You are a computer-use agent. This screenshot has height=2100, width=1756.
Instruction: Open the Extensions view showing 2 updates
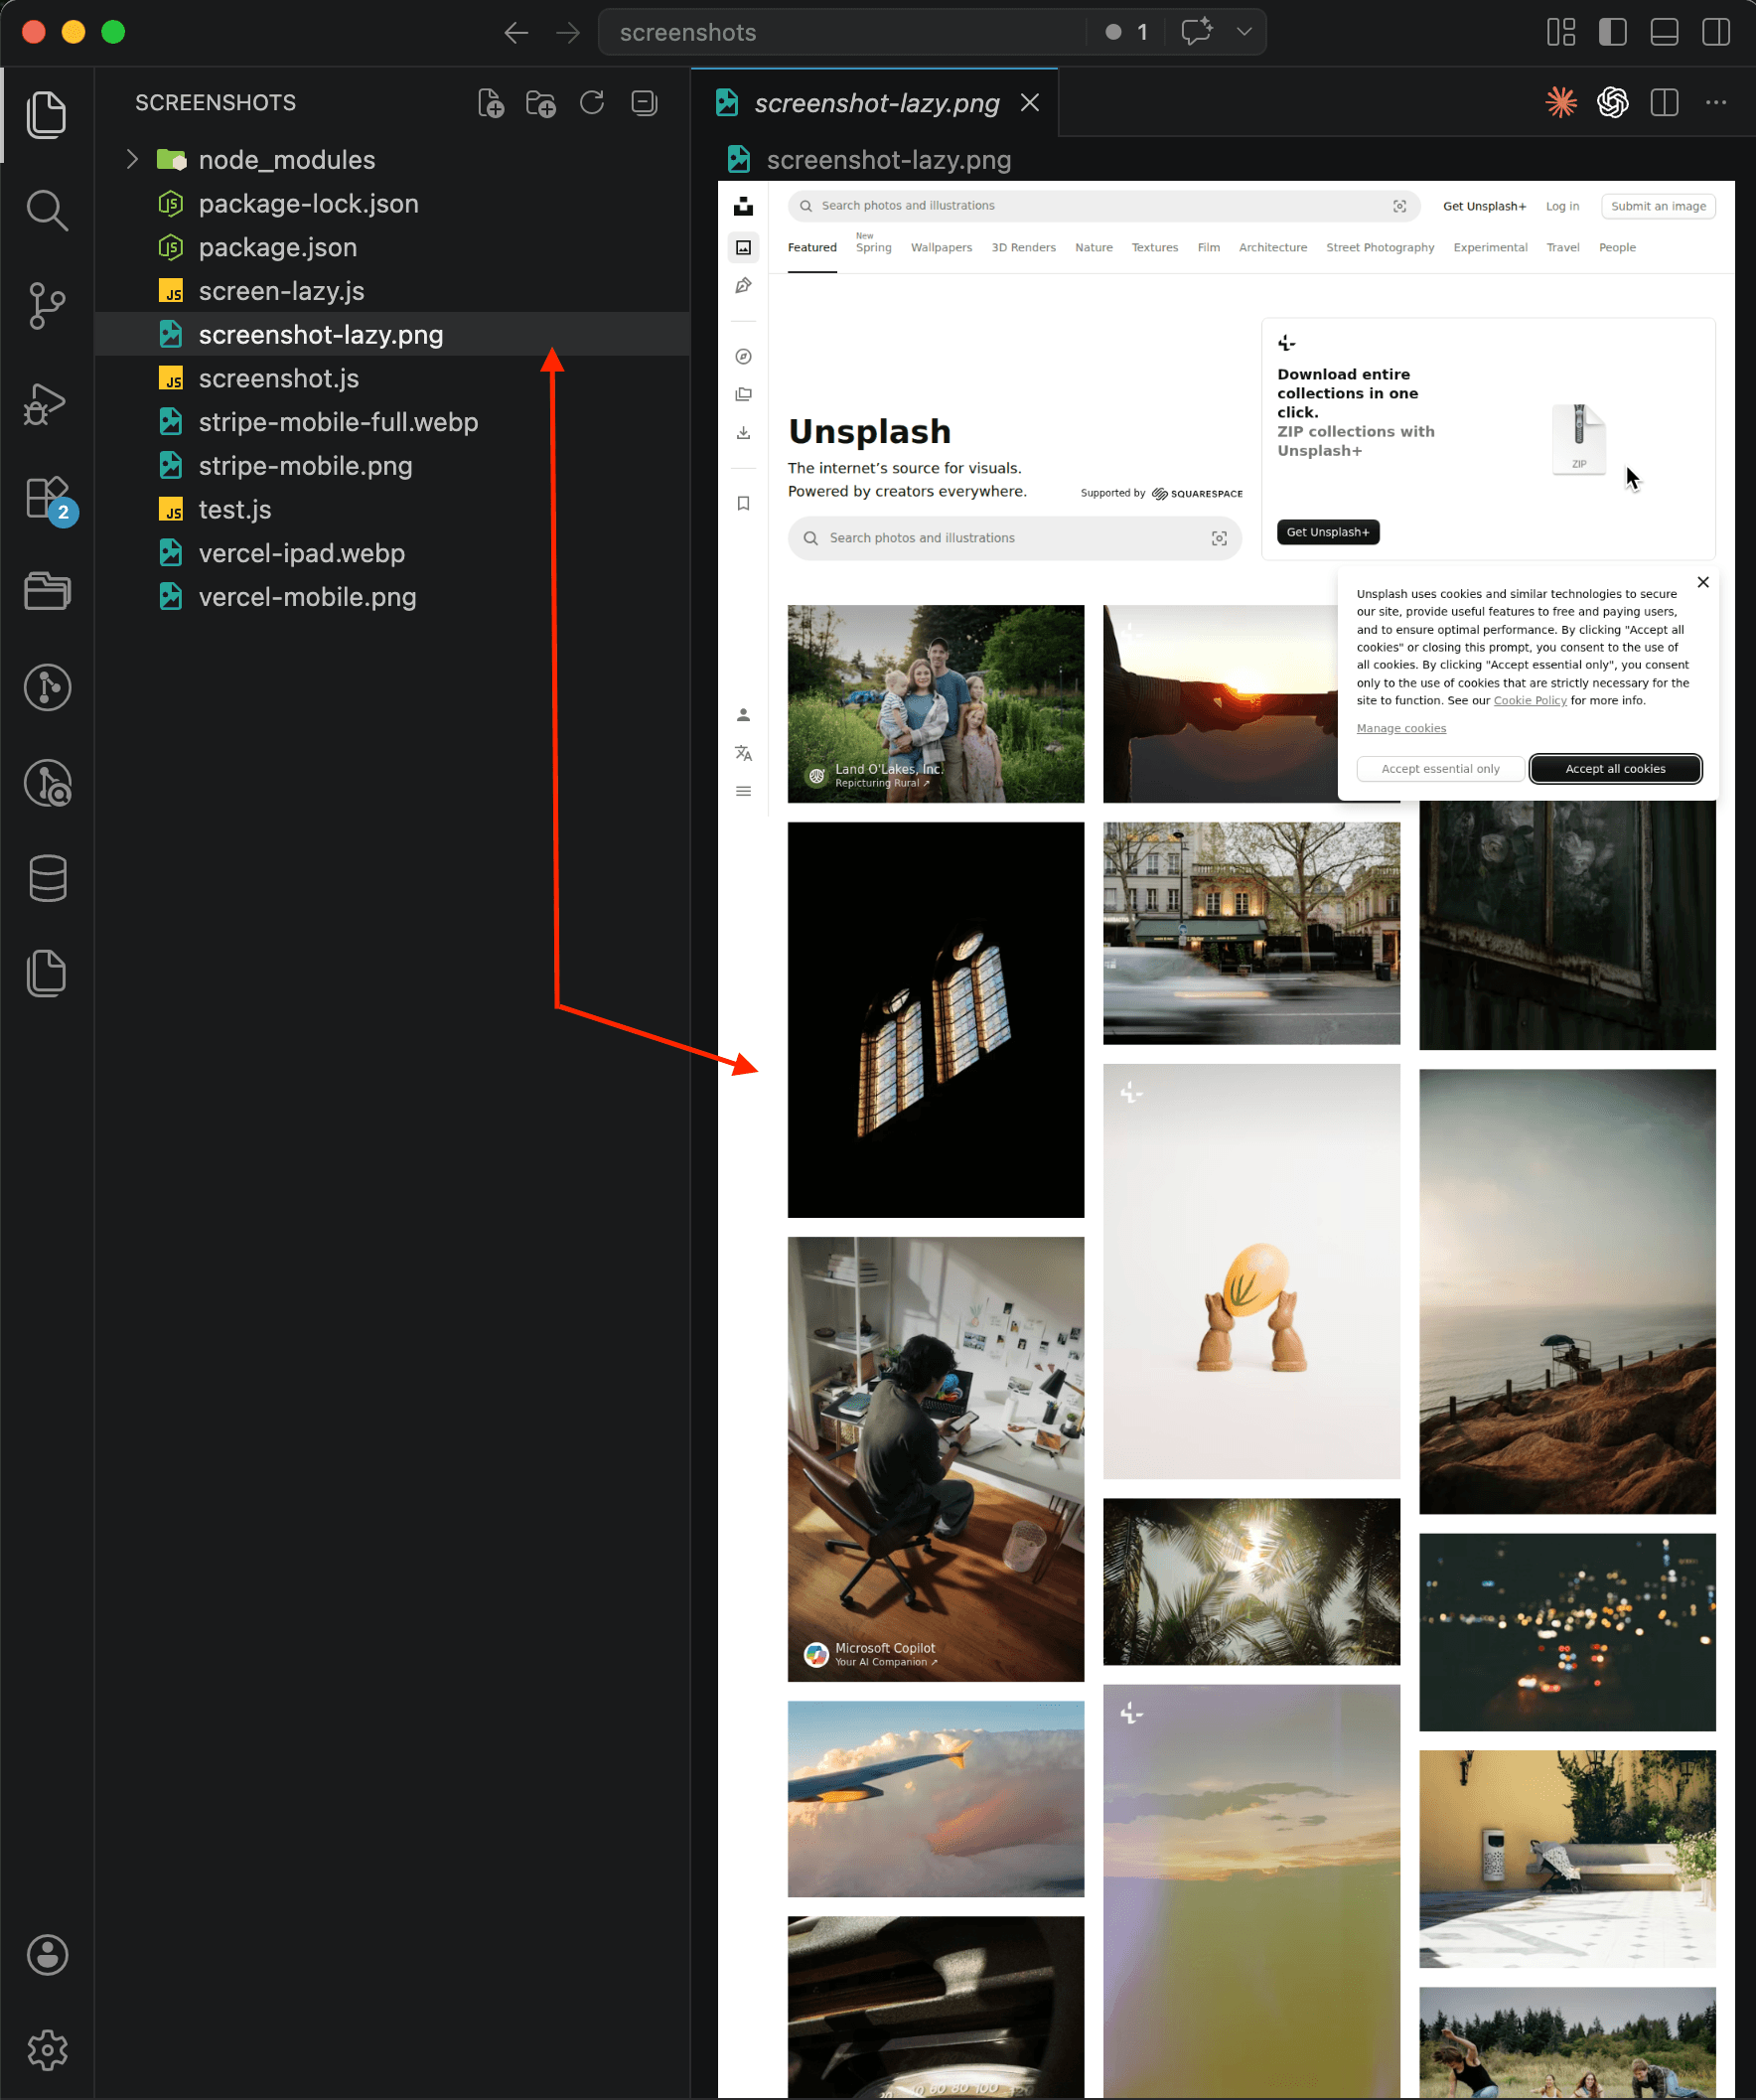pos(47,500)
